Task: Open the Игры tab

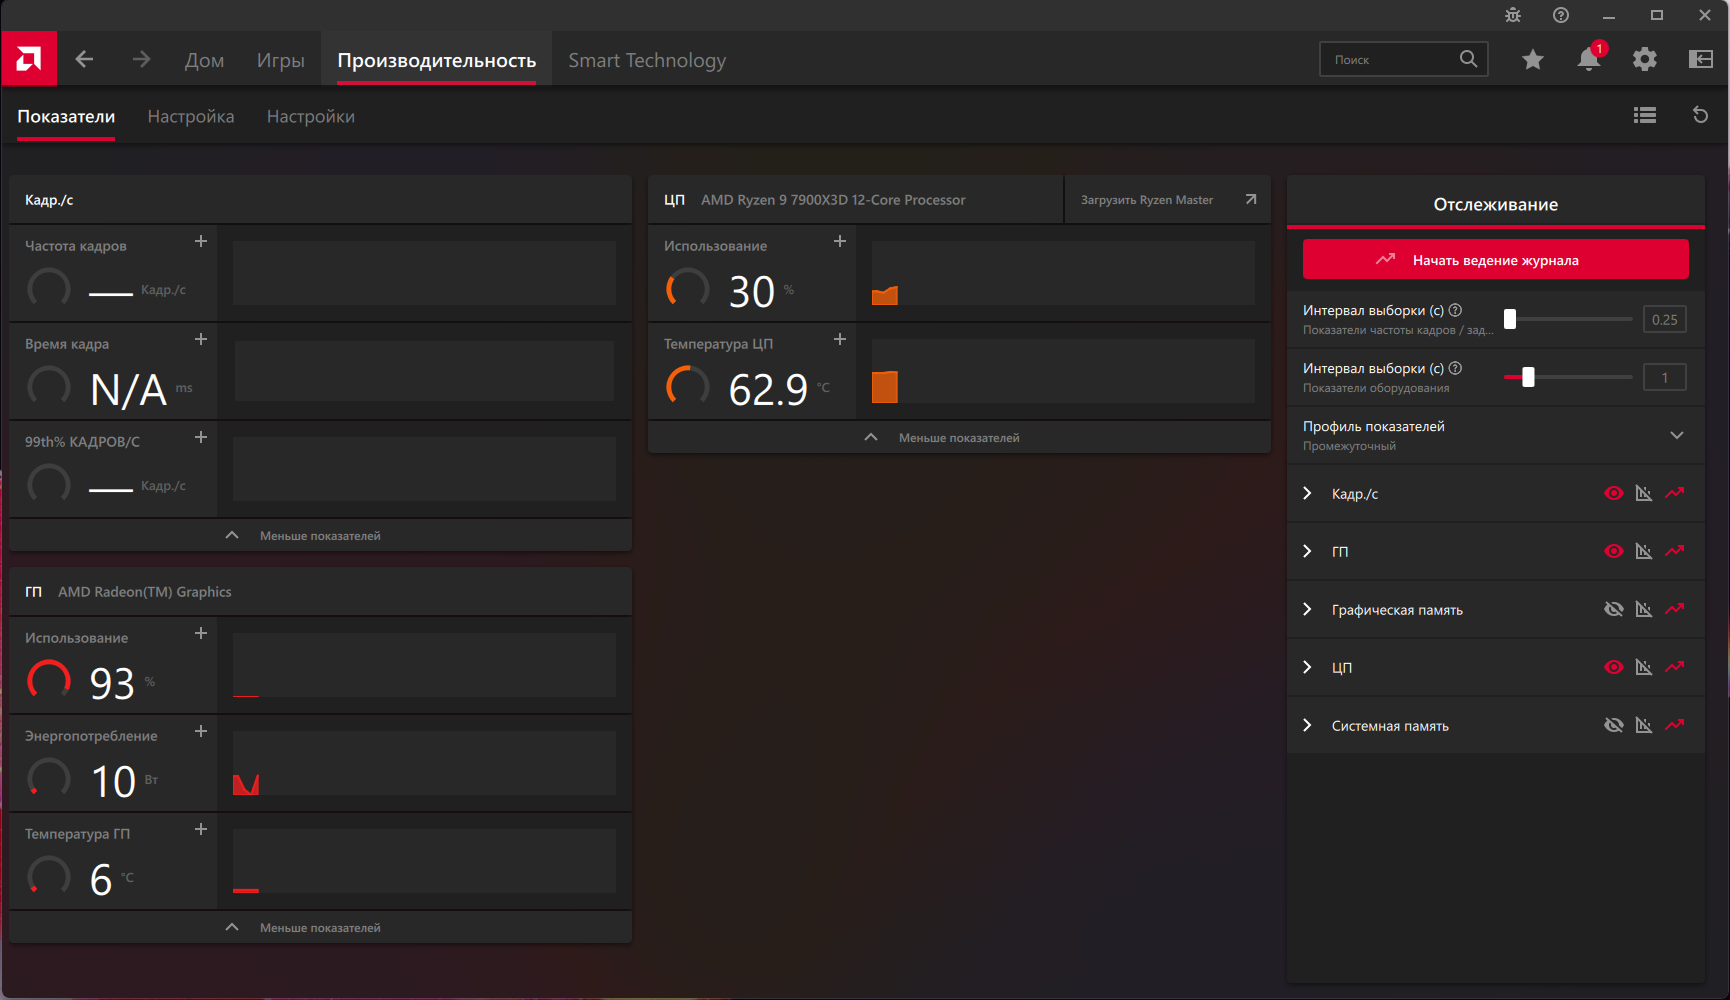Action: coord(280,60)
